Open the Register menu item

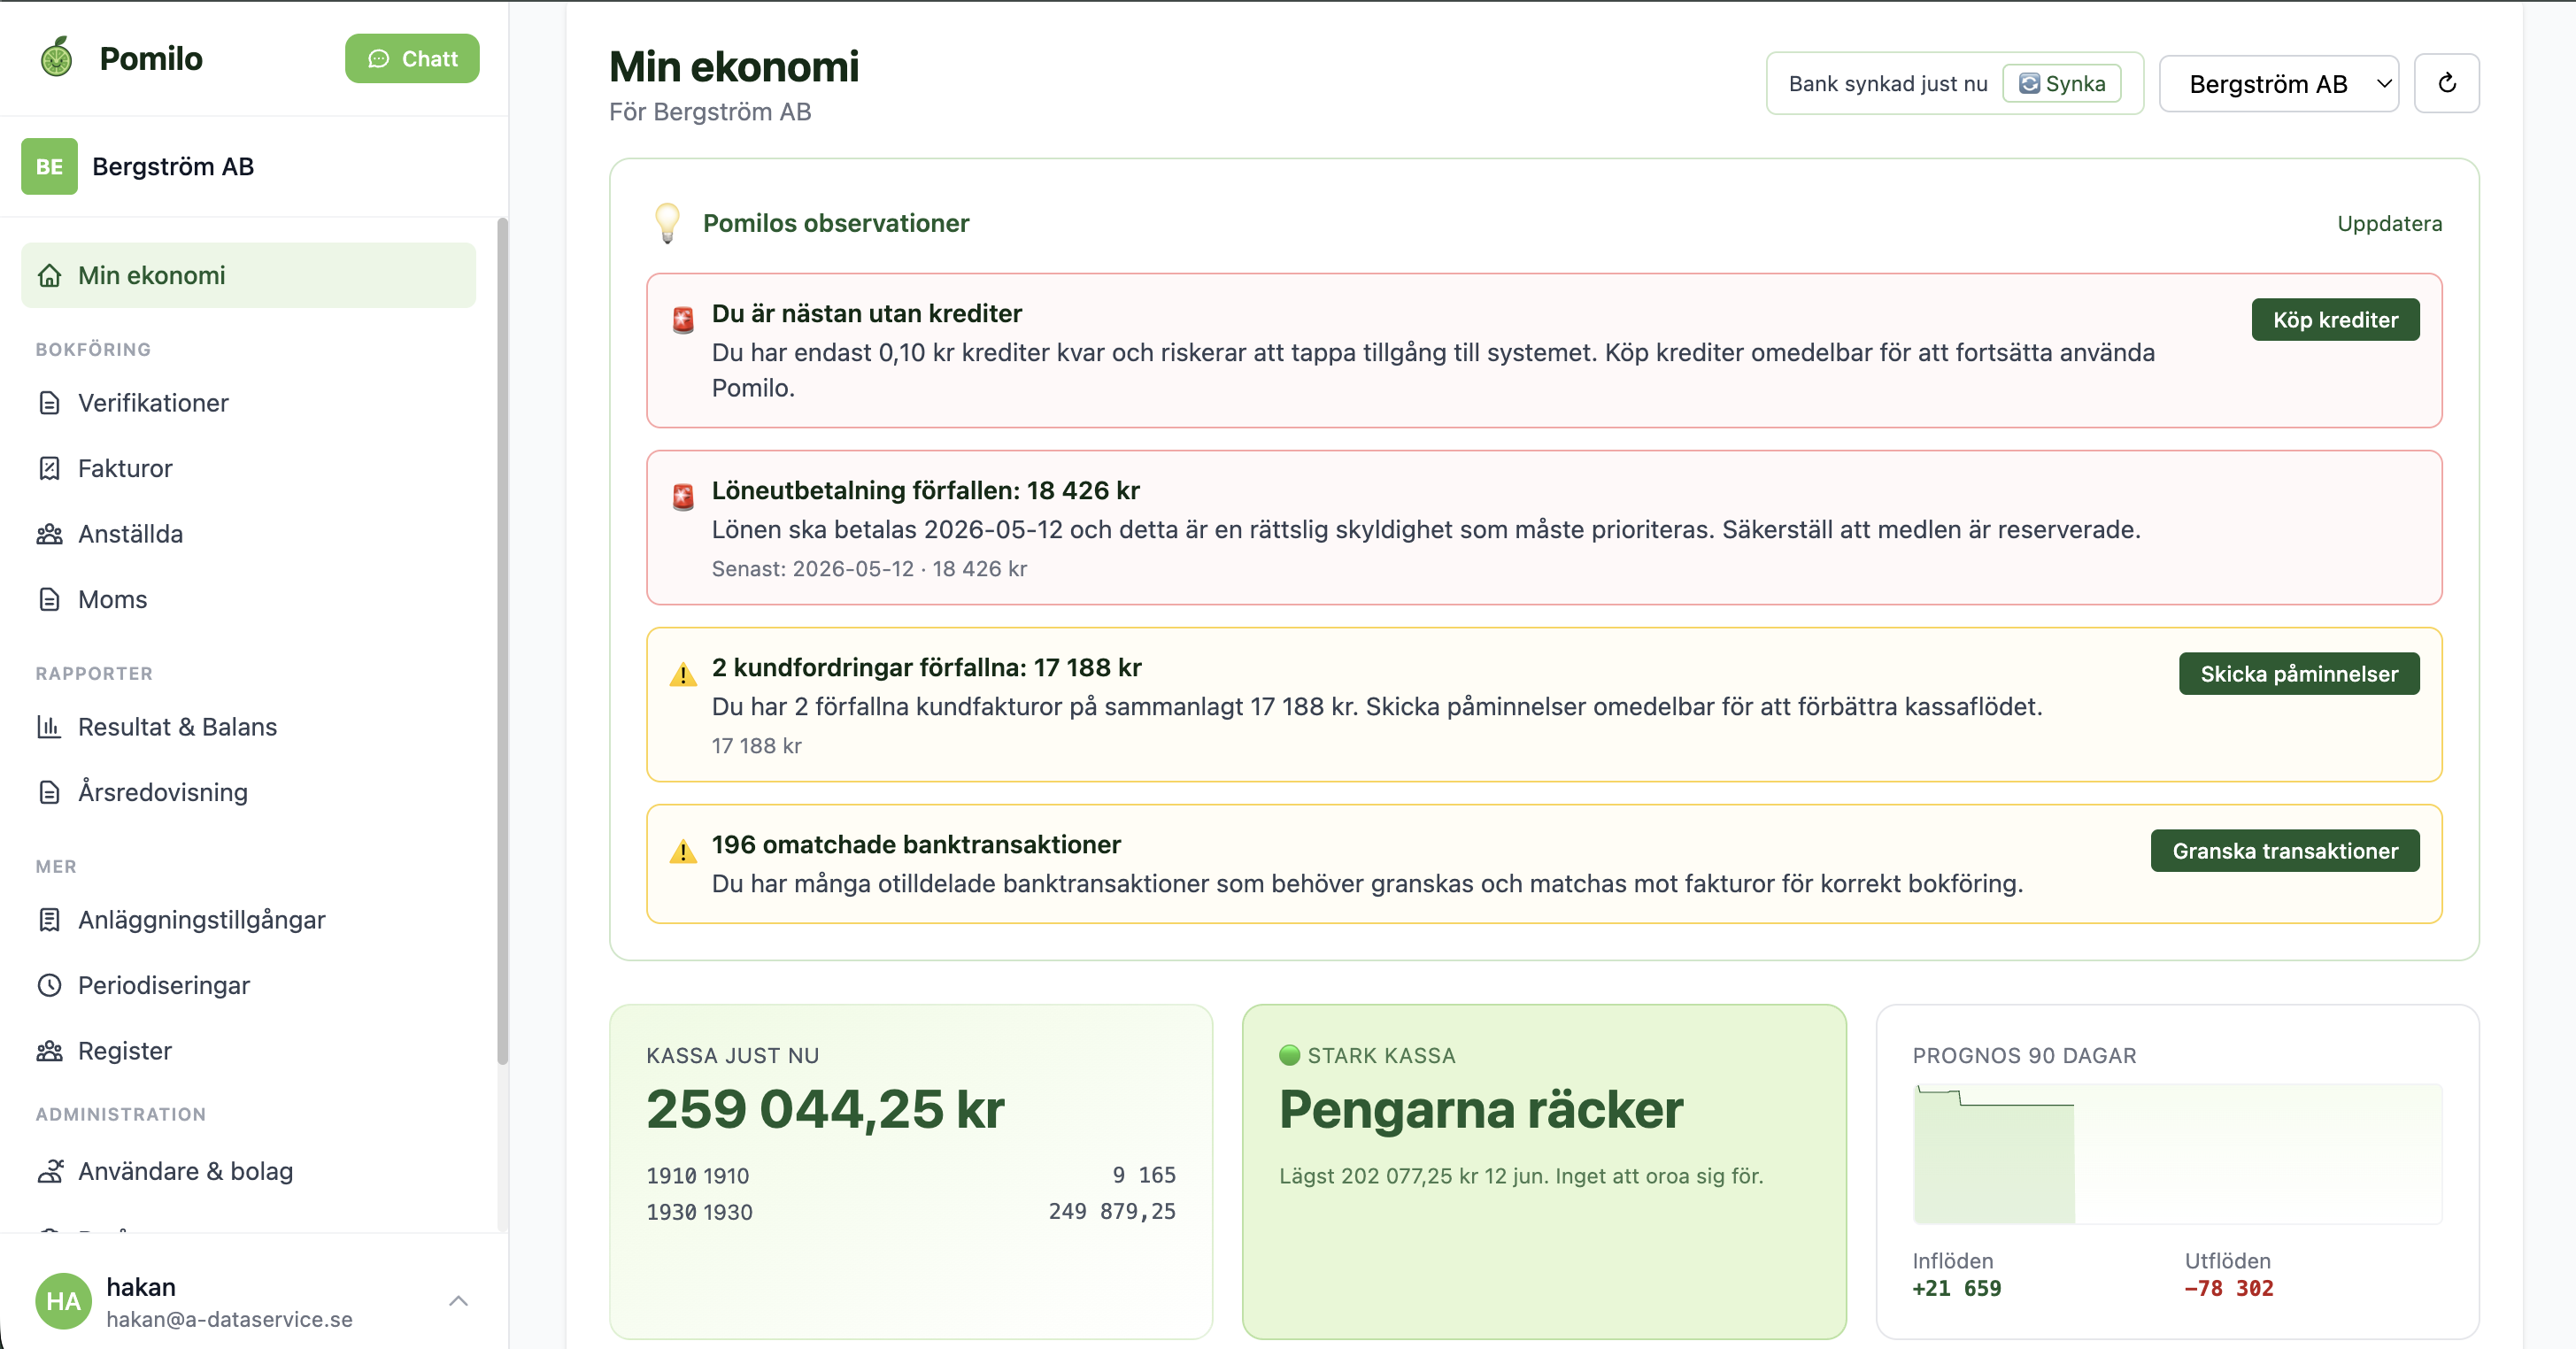point(124,1051)
